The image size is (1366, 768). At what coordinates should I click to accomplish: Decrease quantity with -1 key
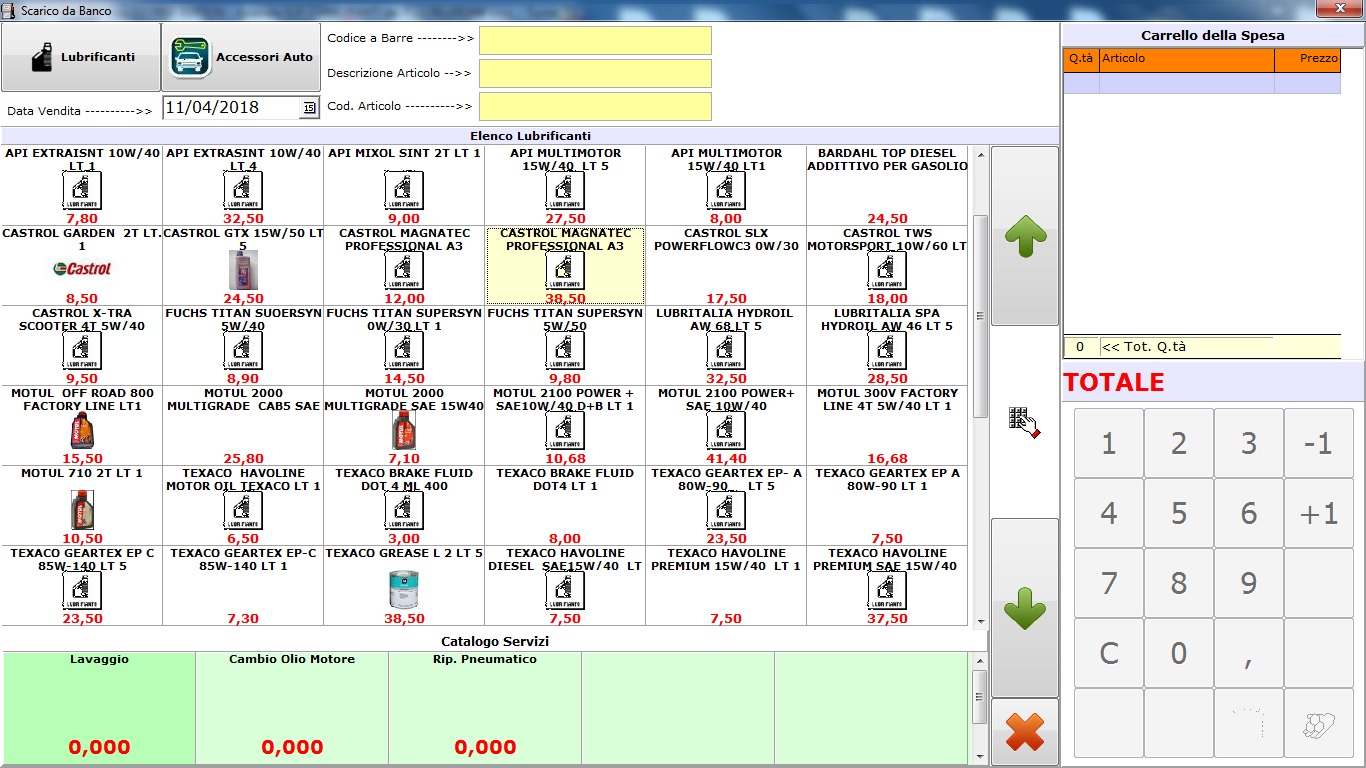[x=1318, y=443]
